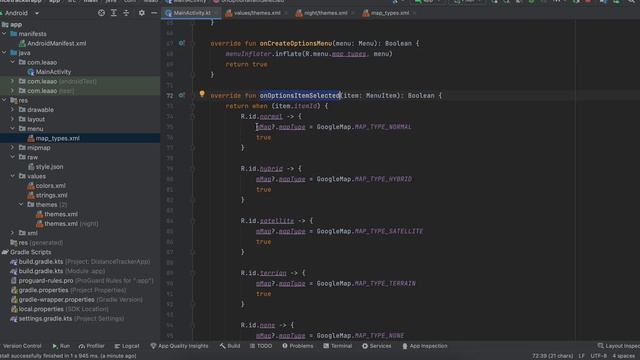Click the UTF-8 encoding status indicator

tap(598, 356)
